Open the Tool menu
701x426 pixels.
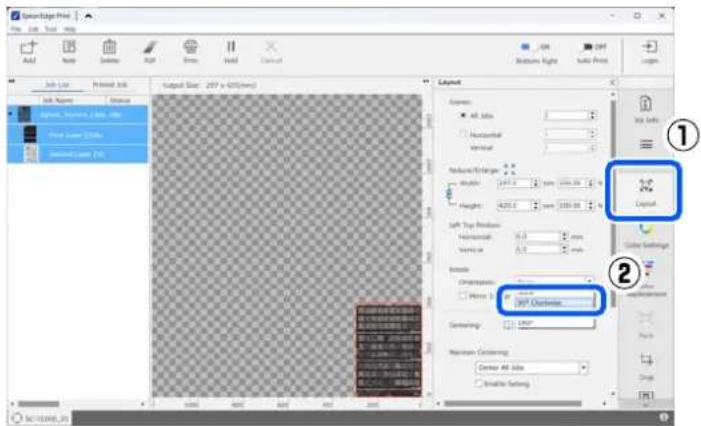(51, 29)
